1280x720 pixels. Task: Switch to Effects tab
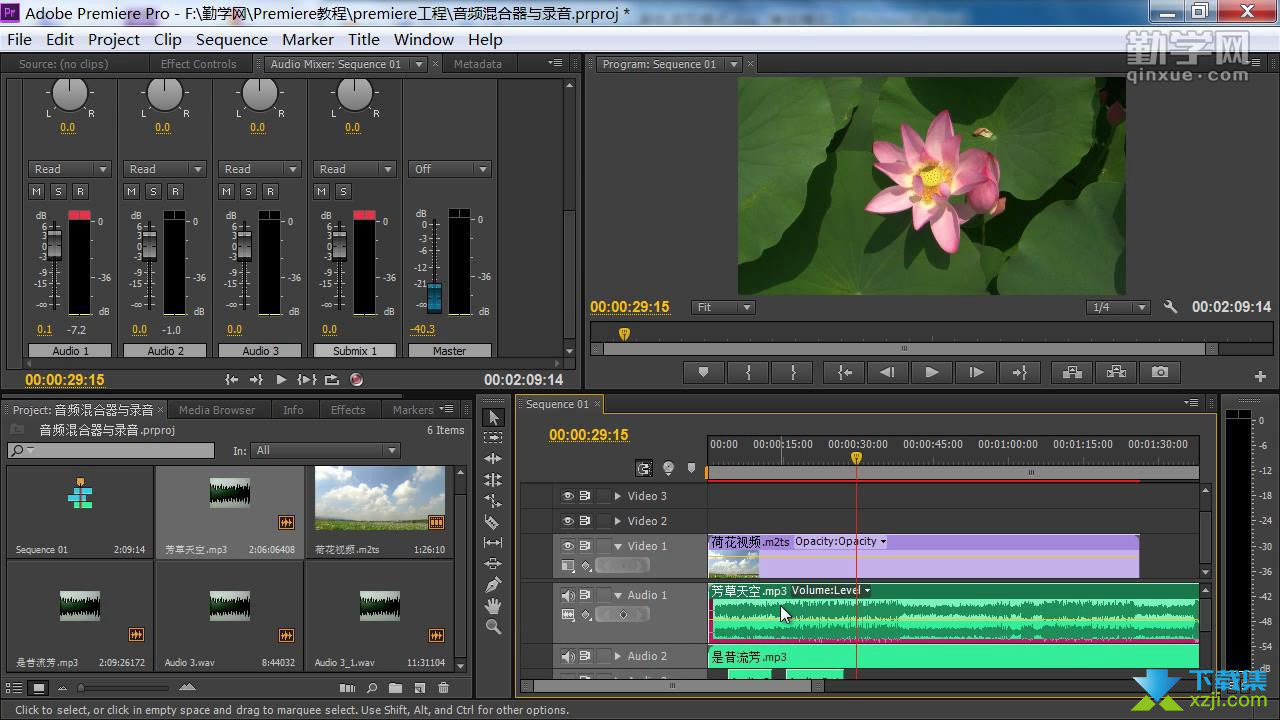click(x=348, y=410)
